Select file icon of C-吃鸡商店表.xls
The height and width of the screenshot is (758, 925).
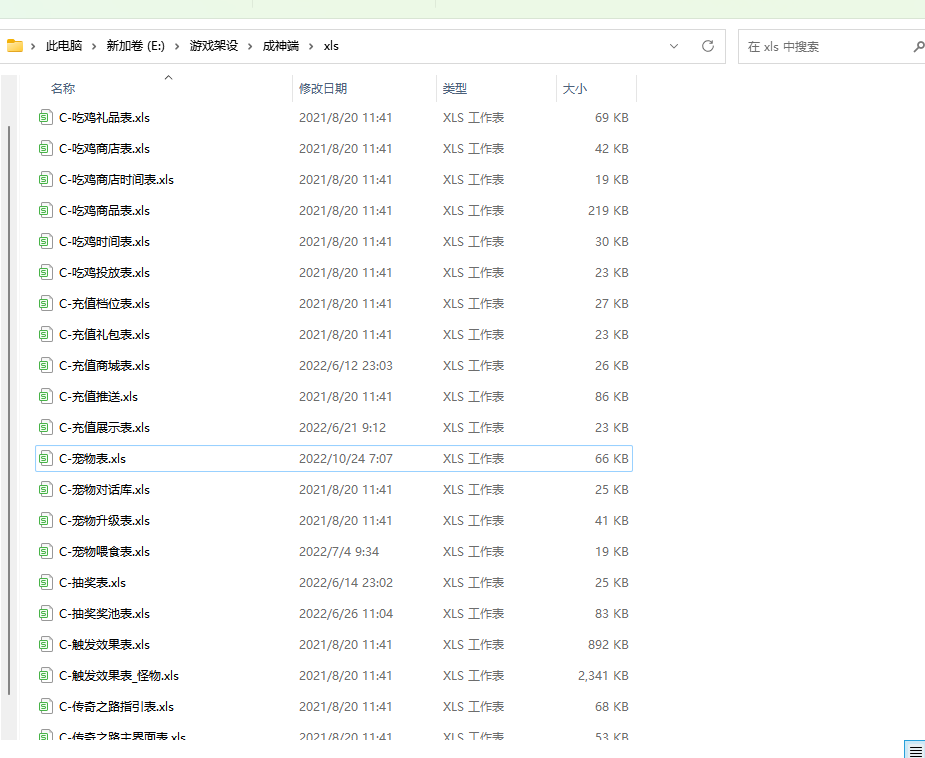point(45,148)
